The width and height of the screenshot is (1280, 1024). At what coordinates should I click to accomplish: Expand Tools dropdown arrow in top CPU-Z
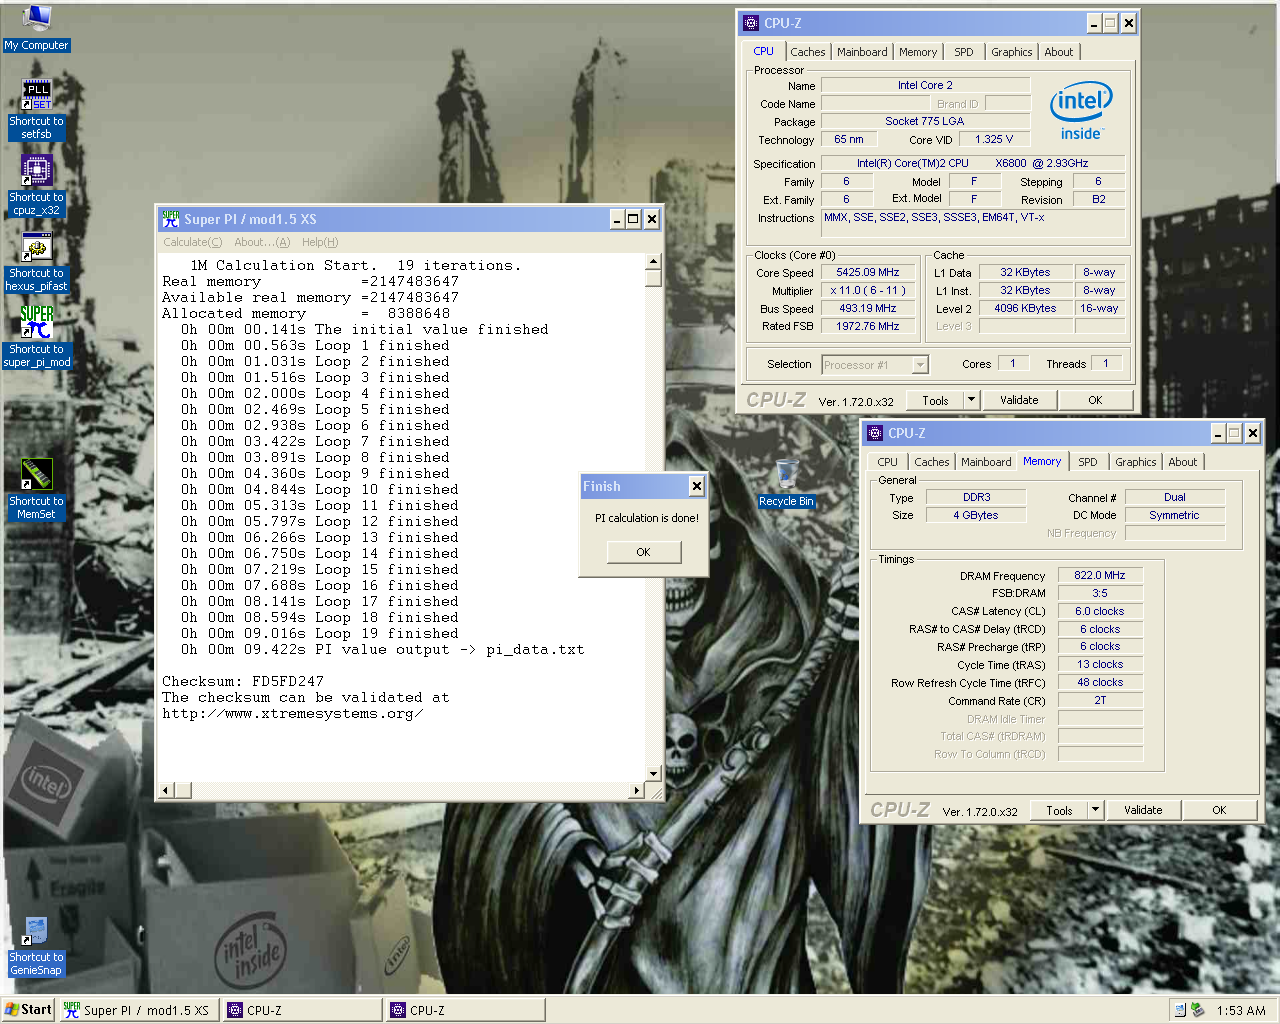[x=971, y=400]
